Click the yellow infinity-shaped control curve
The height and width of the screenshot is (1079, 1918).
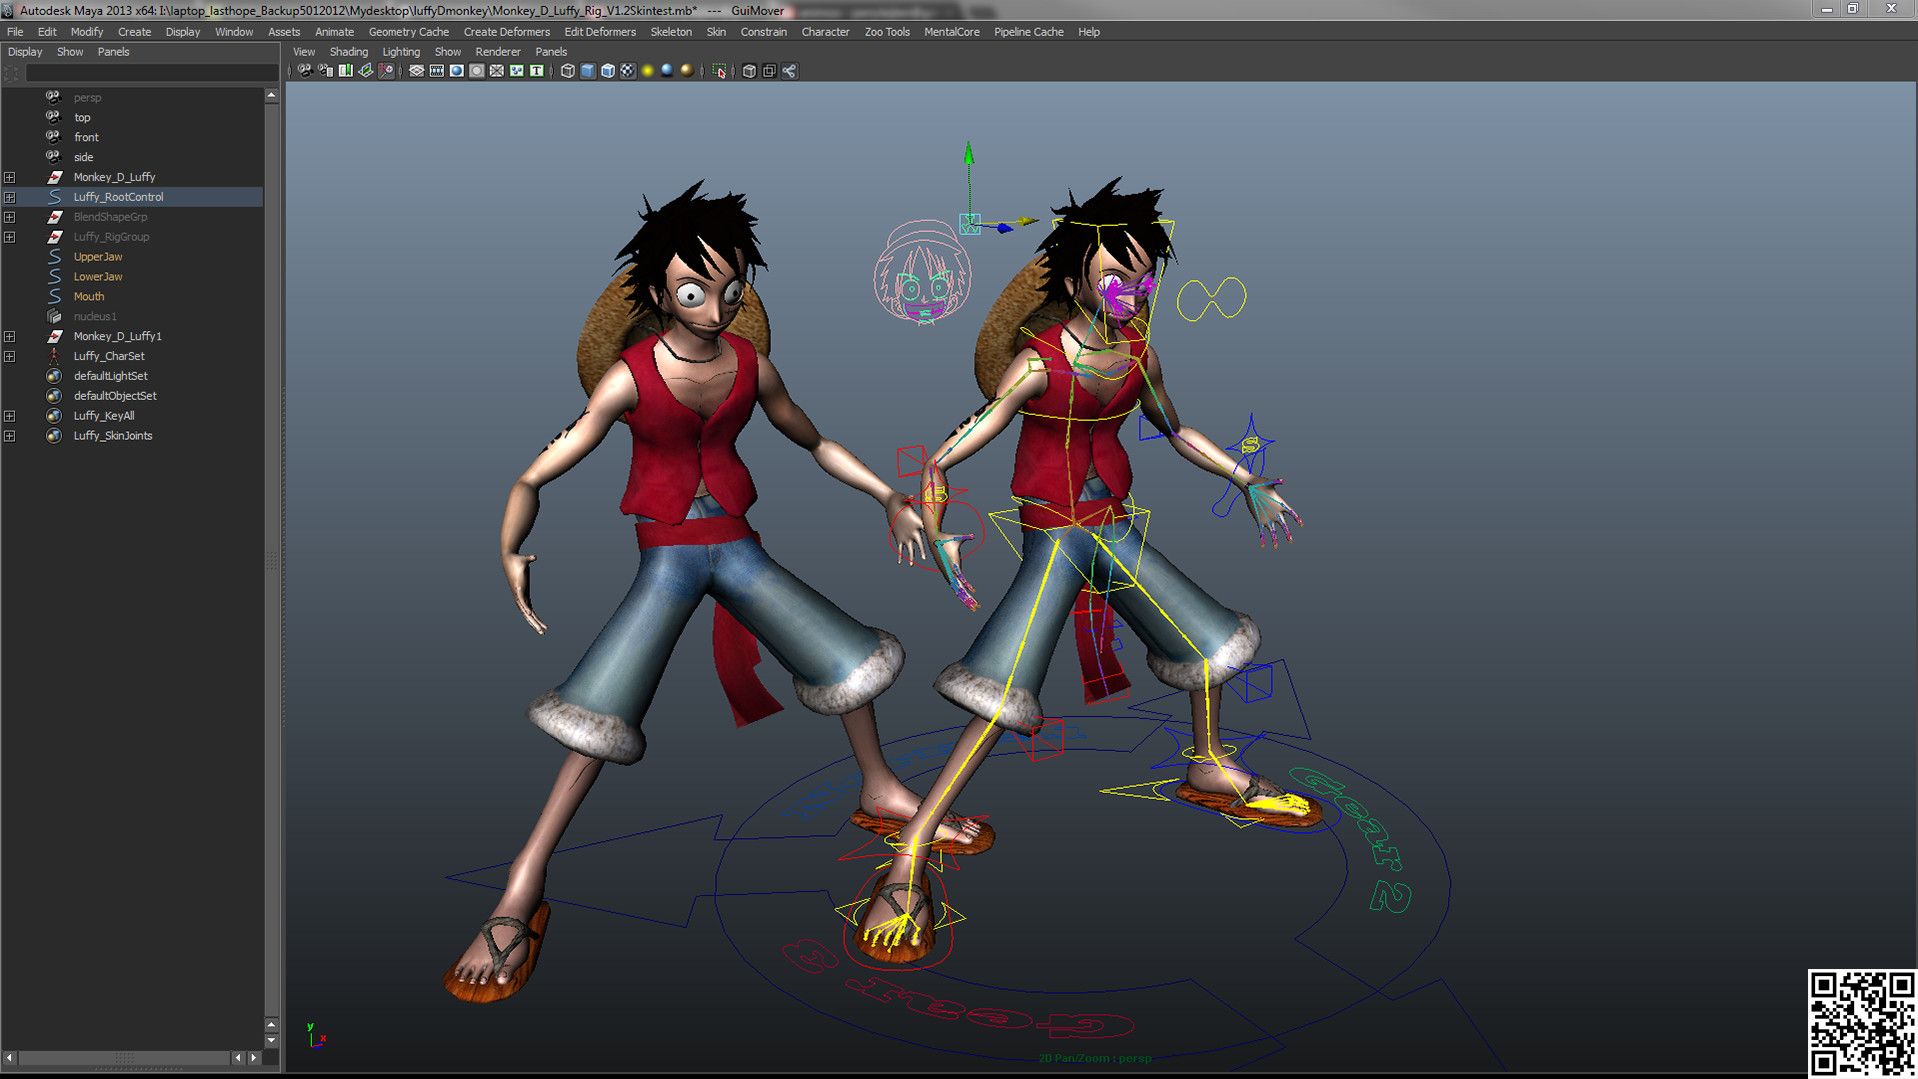tap(1211, 299)
